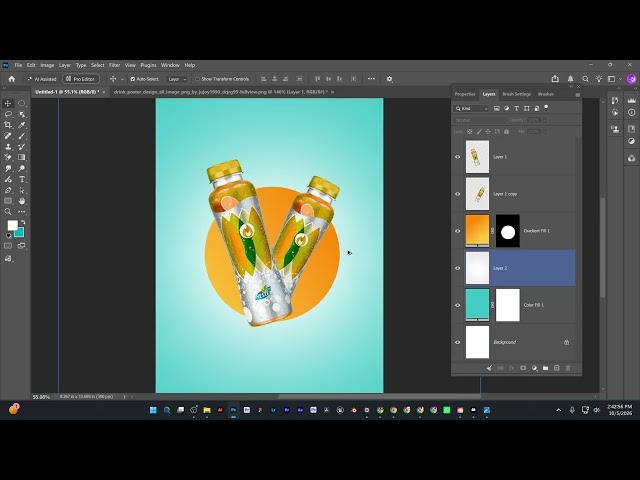Select the Dodge tool
This screenshot has width=640, height=480.
coord(22,168)
